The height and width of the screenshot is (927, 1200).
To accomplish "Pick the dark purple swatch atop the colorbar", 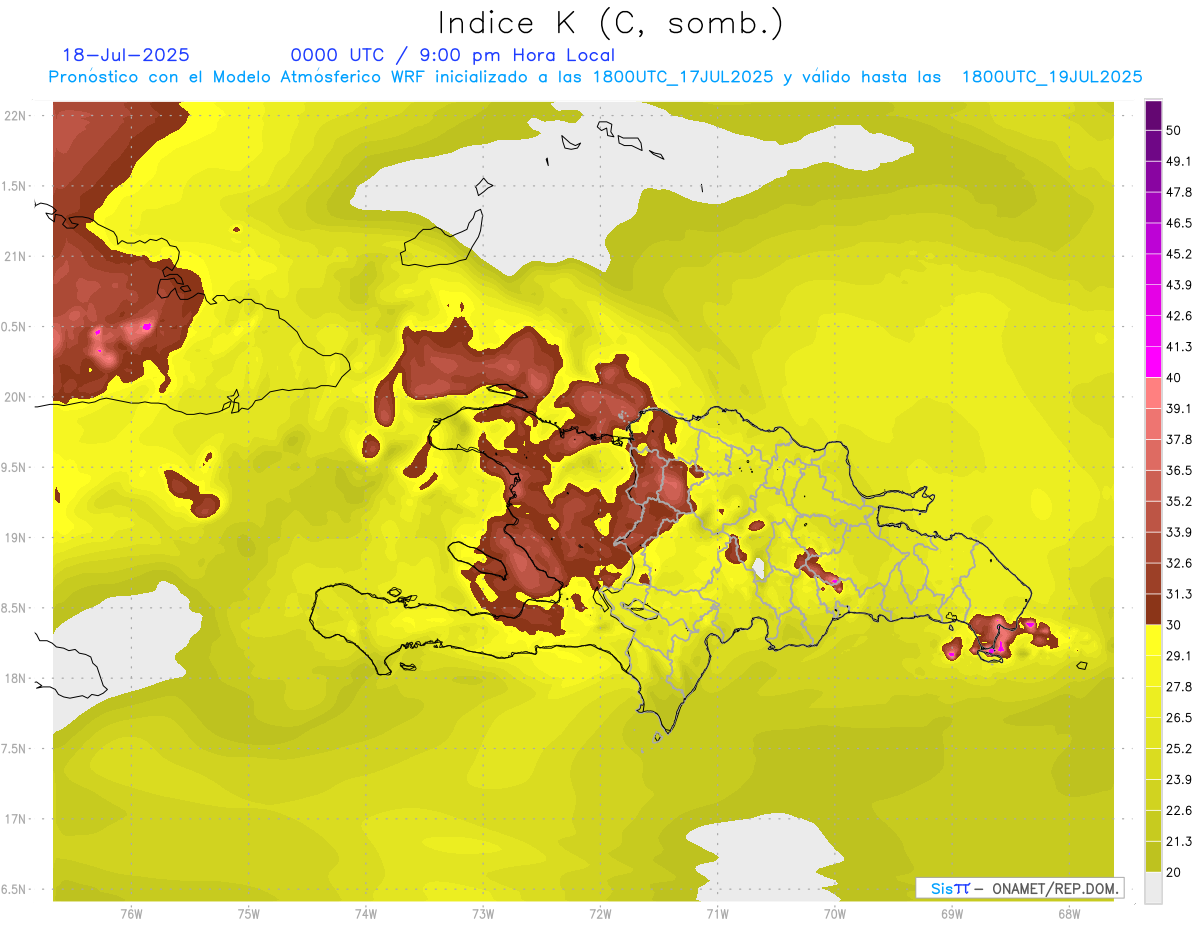I will pyautogui.click(x=1153, y=115).
